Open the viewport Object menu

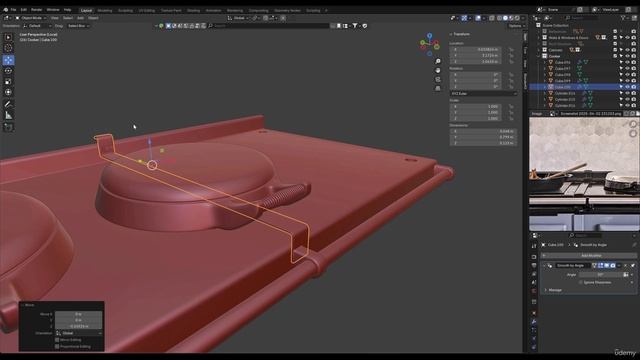pos(93,18)
